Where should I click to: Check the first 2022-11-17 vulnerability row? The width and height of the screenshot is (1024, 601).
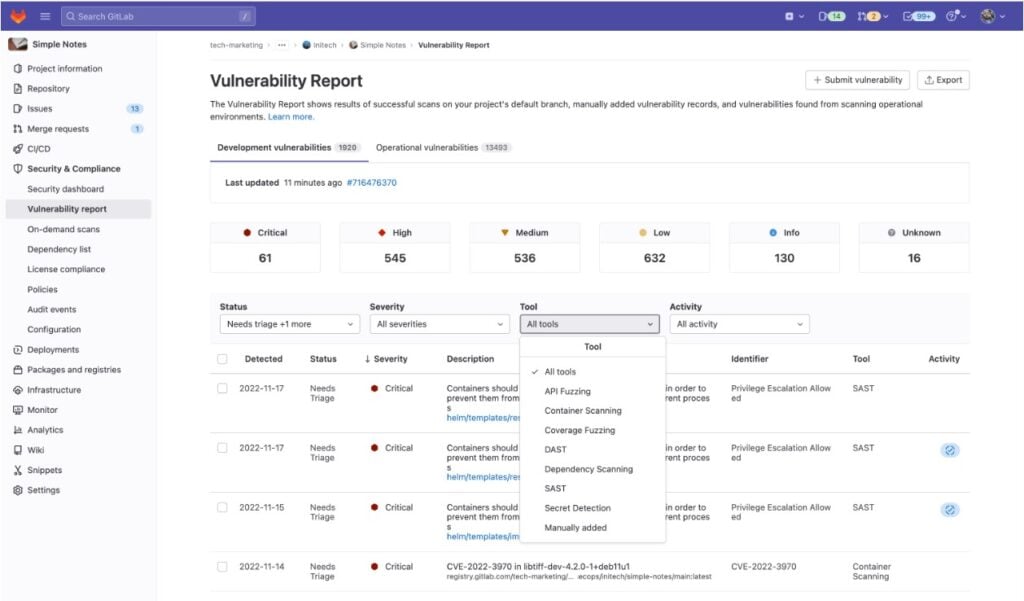pos(222,389)
